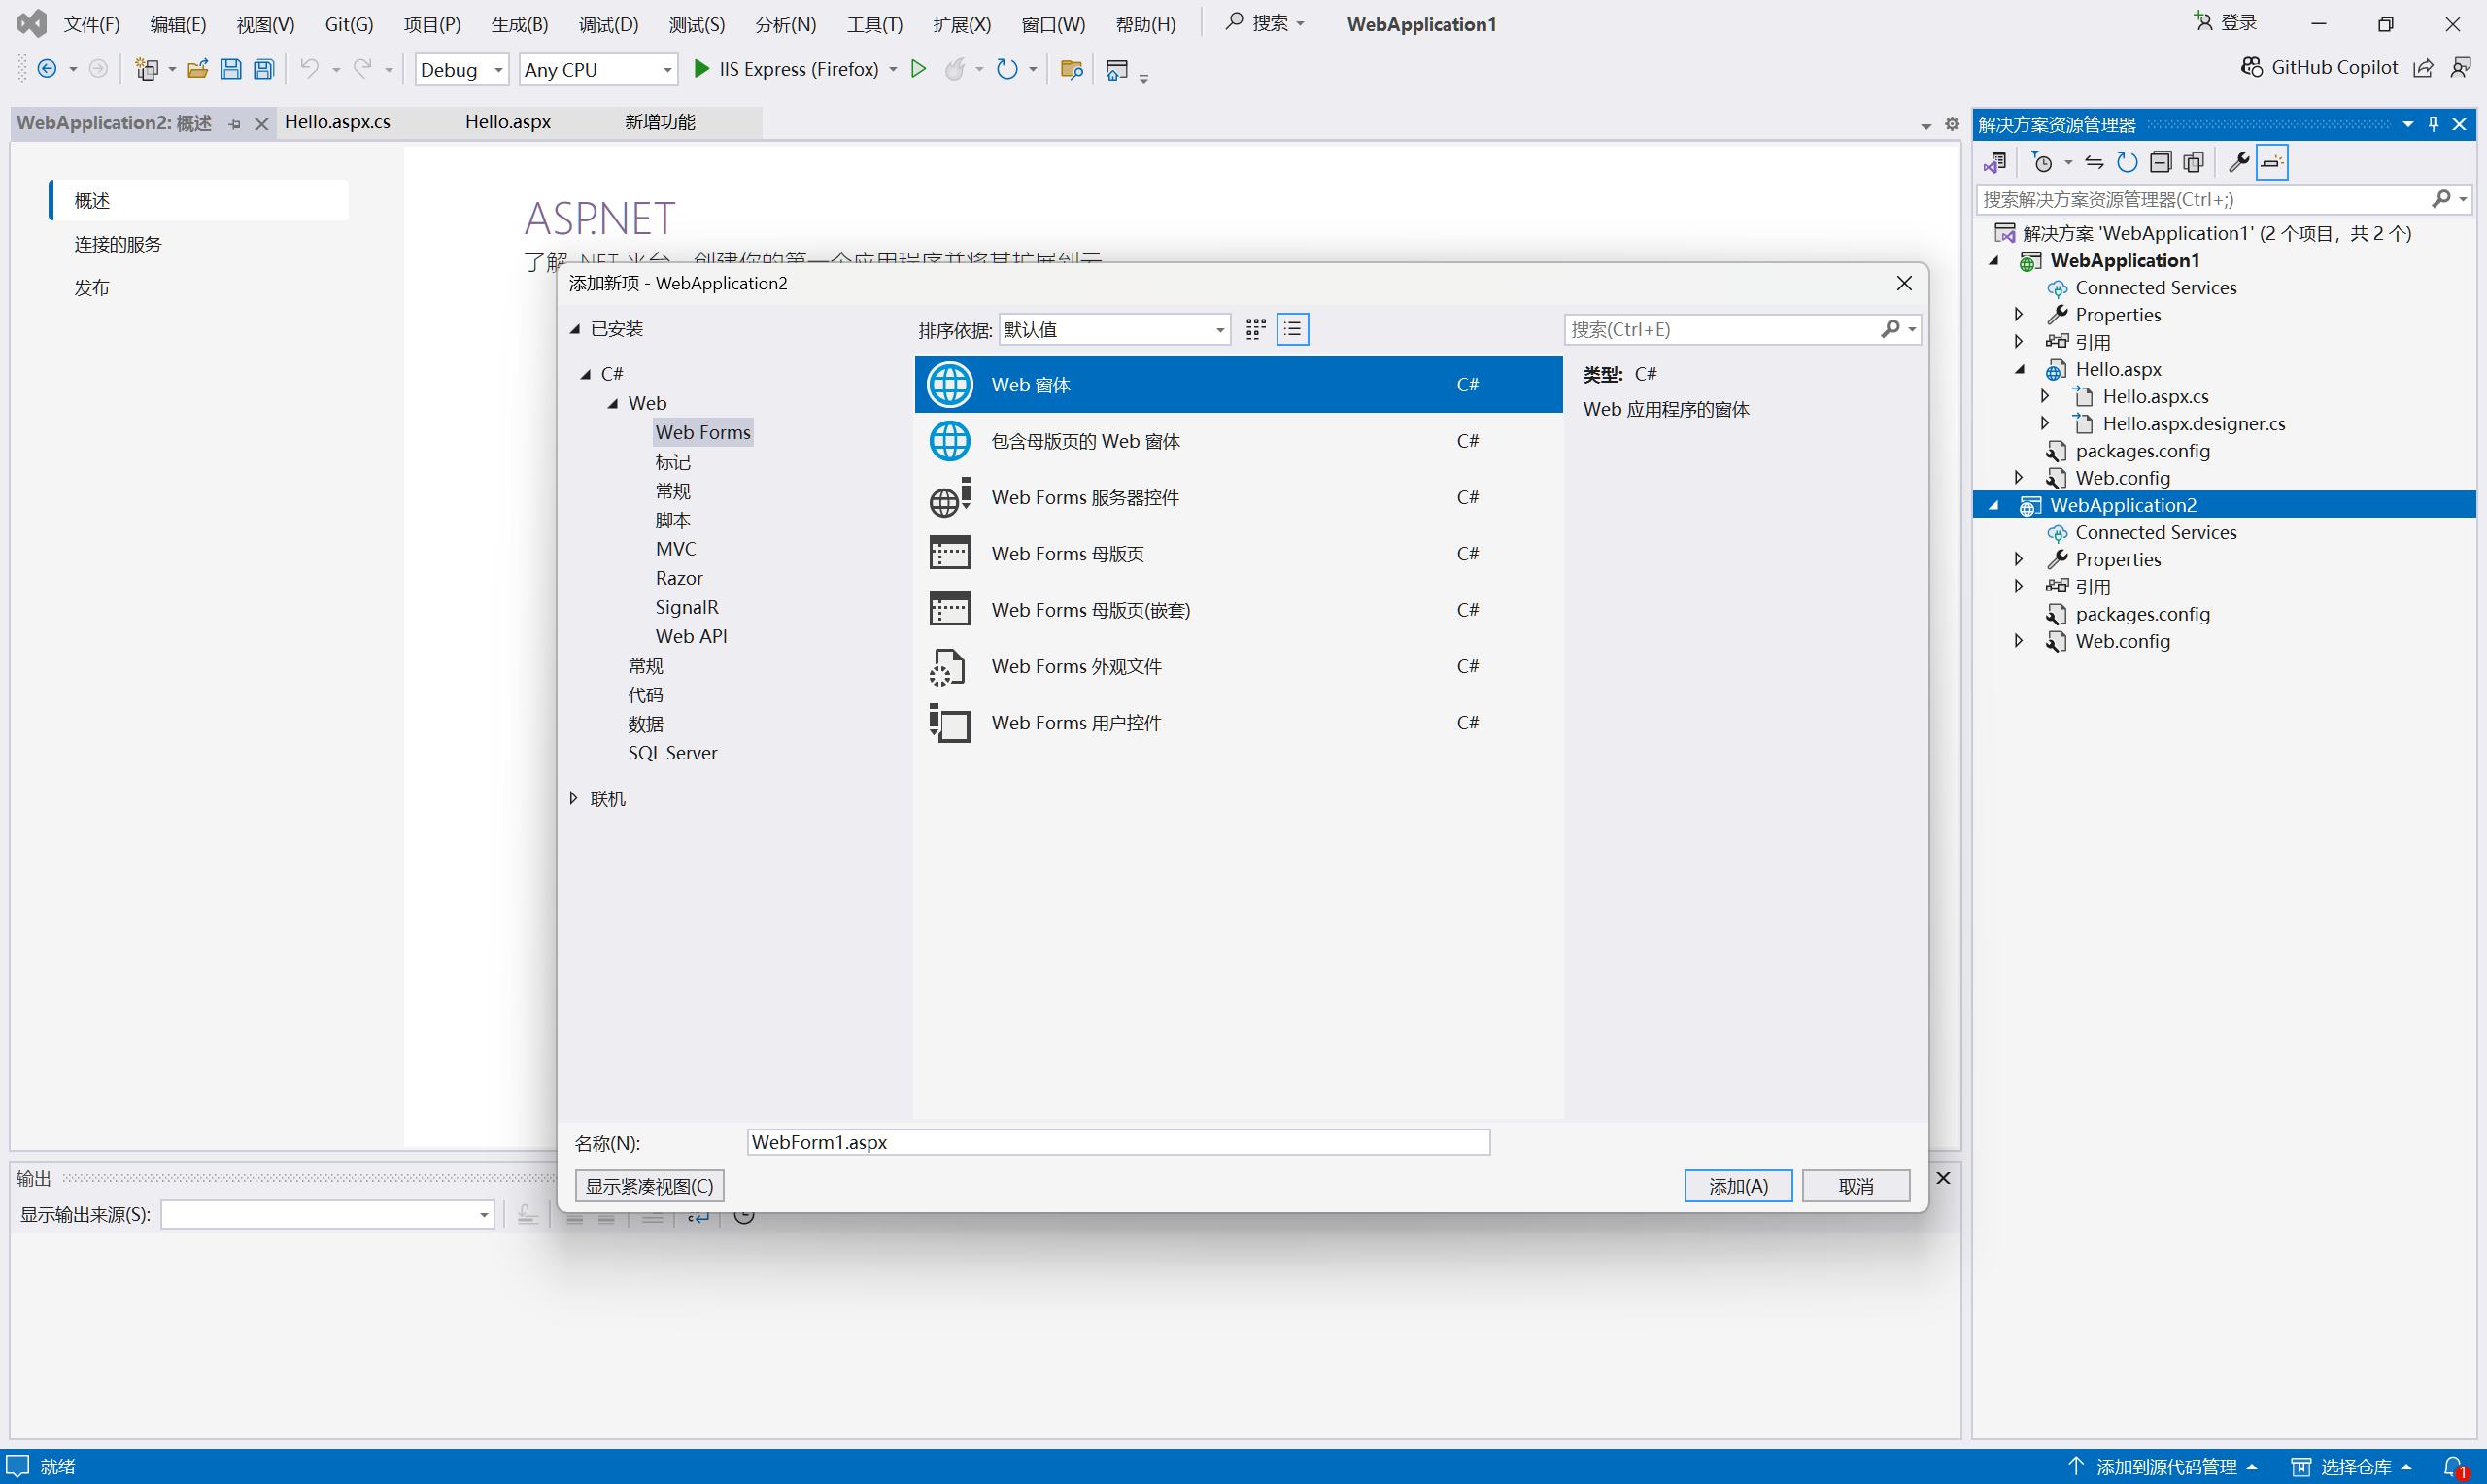Click the 名称 WebForm1.aspx input field
The width and height of the screenshot is (2487, 1484).
click(1117, 1142)
